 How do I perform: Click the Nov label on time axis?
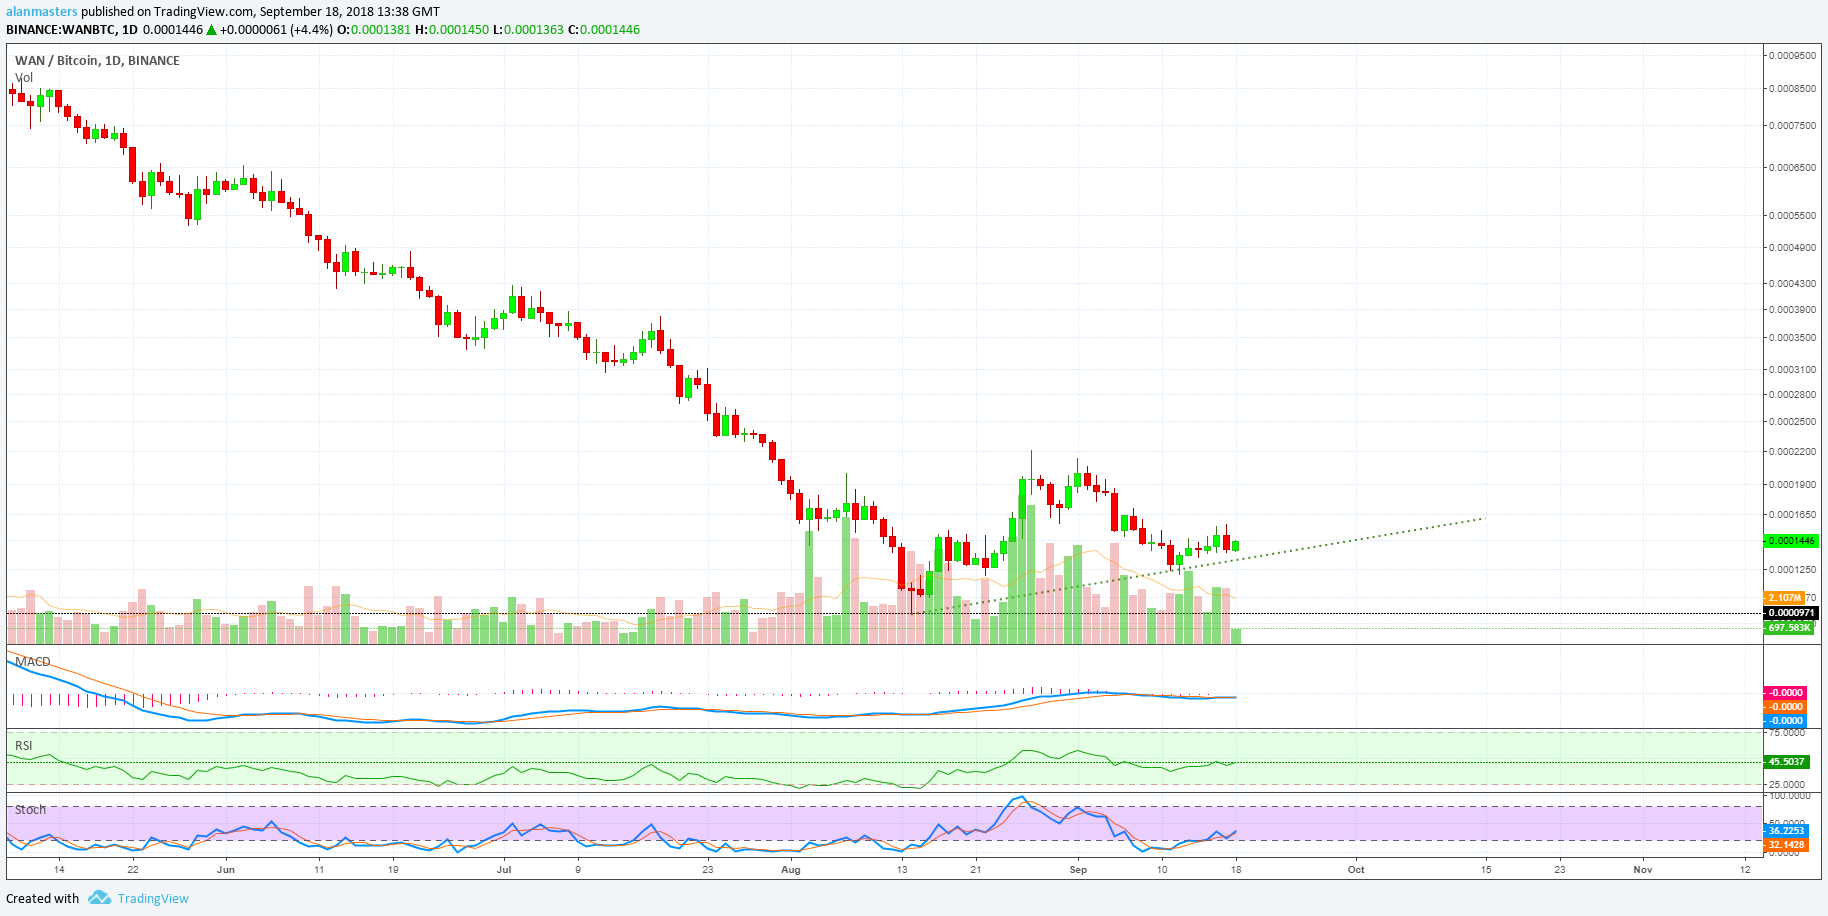(x=1643, y=870)
